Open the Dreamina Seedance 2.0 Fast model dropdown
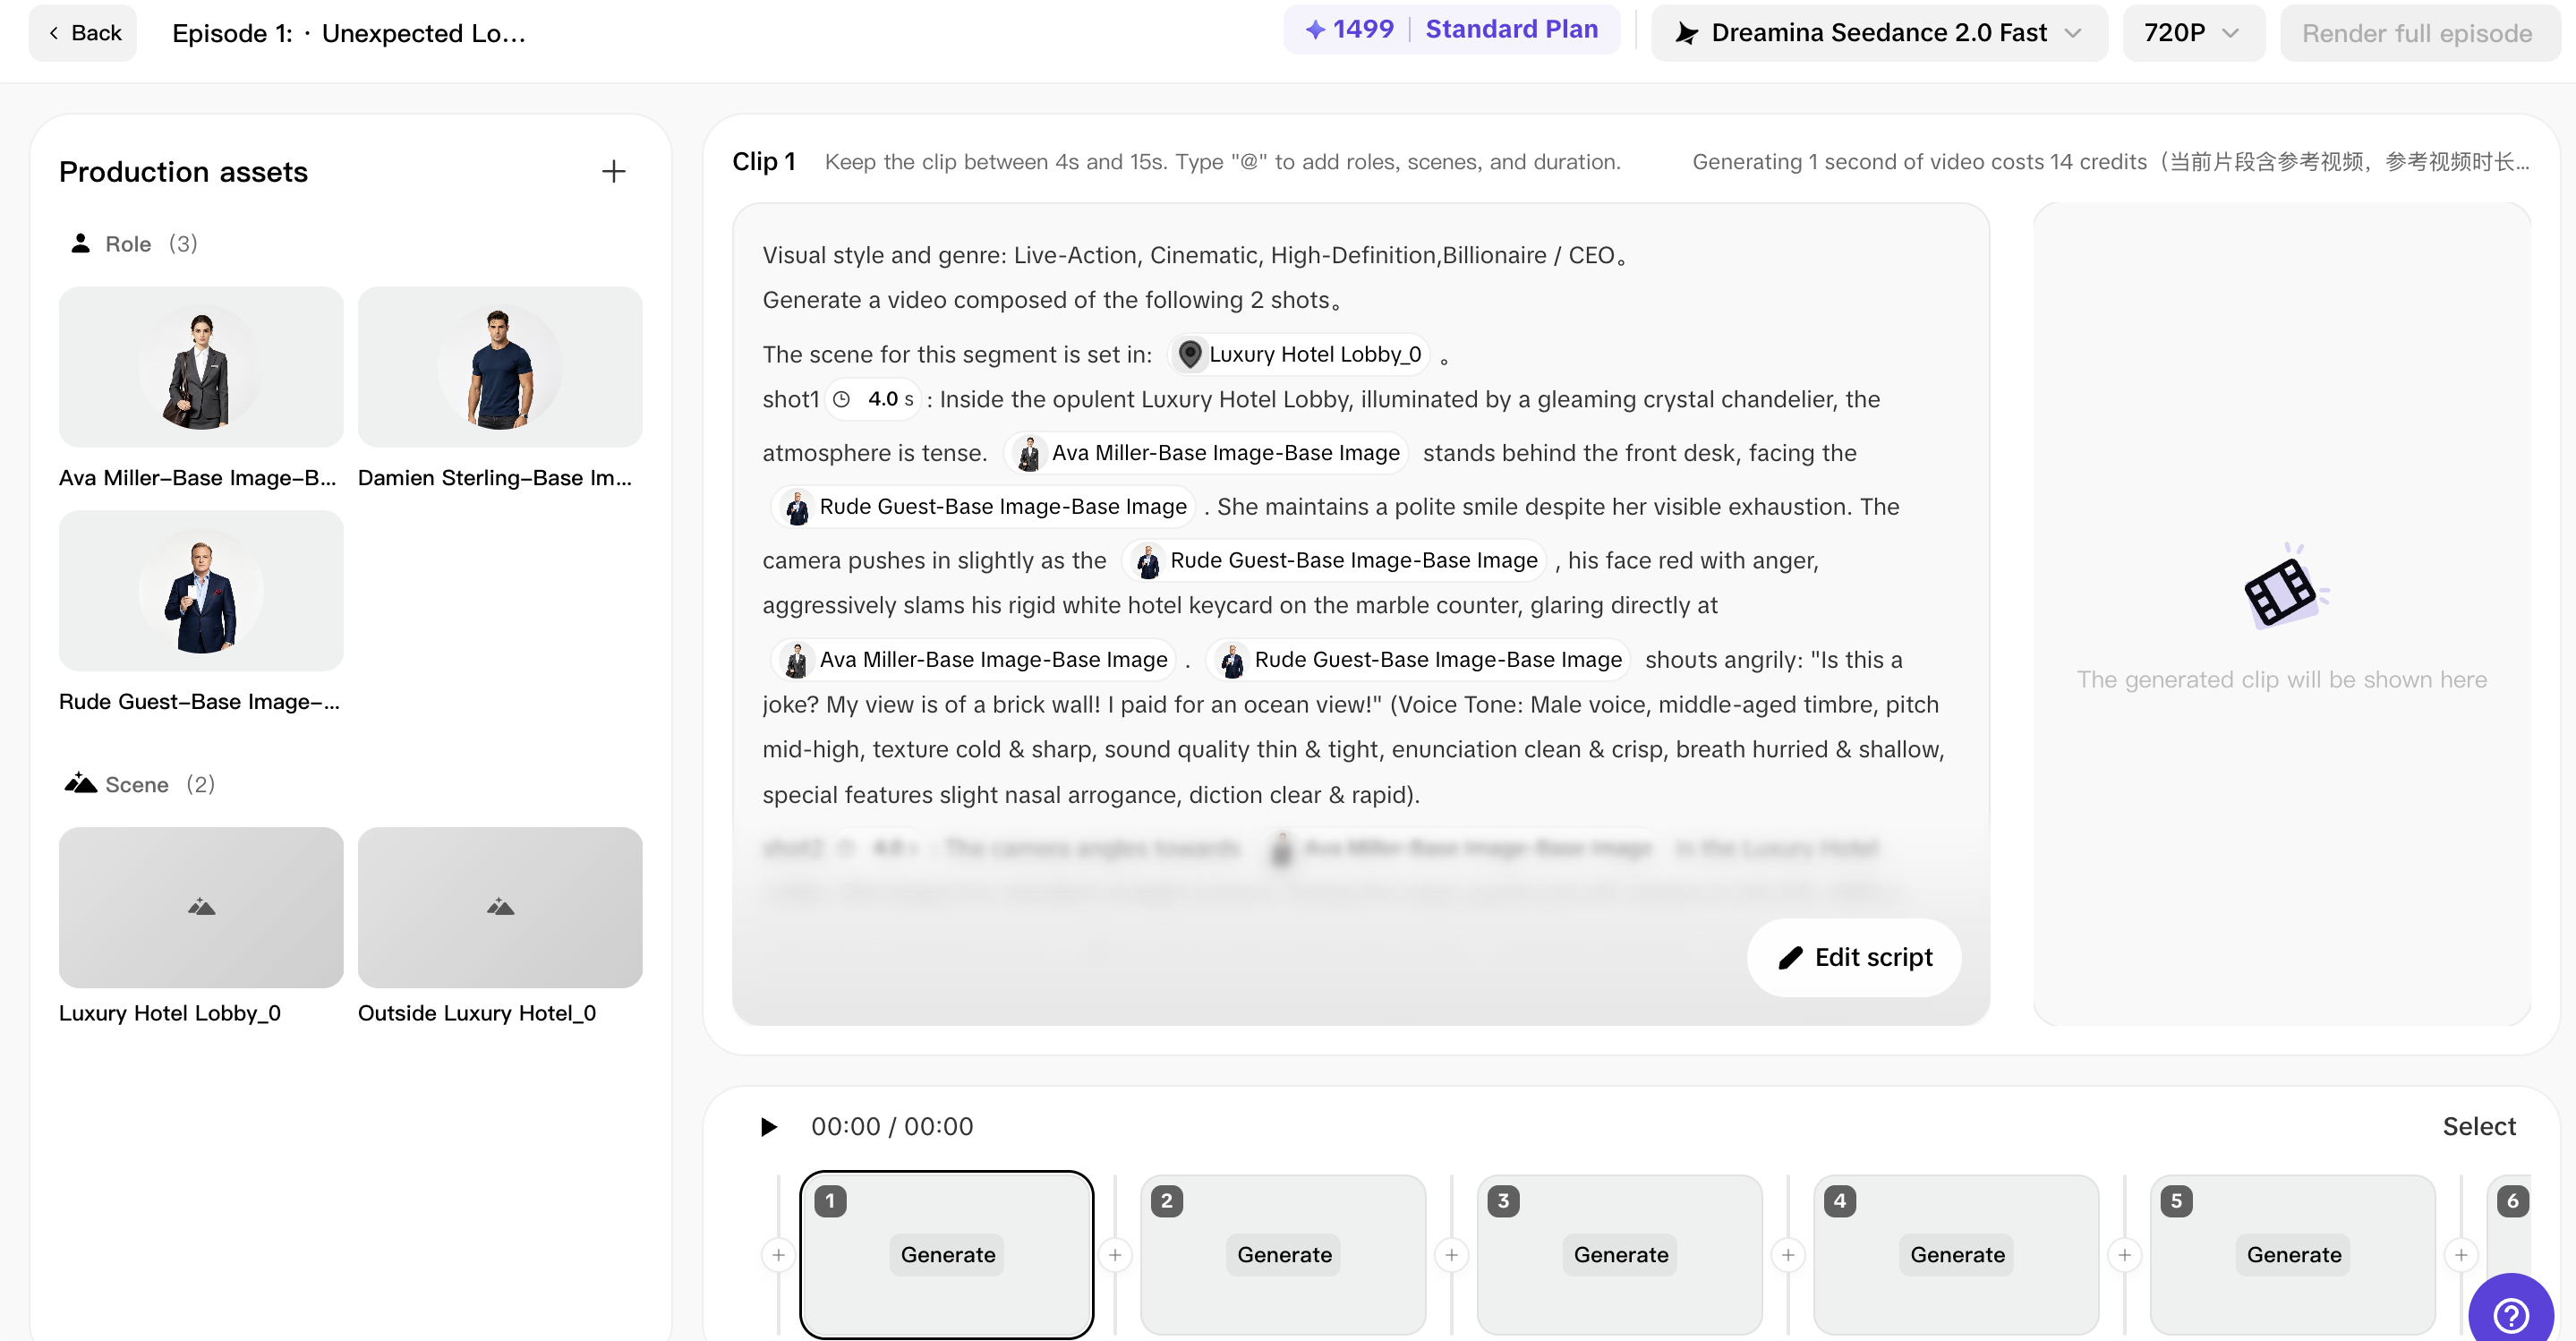The width and height of the screenshot is (2576, 1341). tap(1879, 33)
